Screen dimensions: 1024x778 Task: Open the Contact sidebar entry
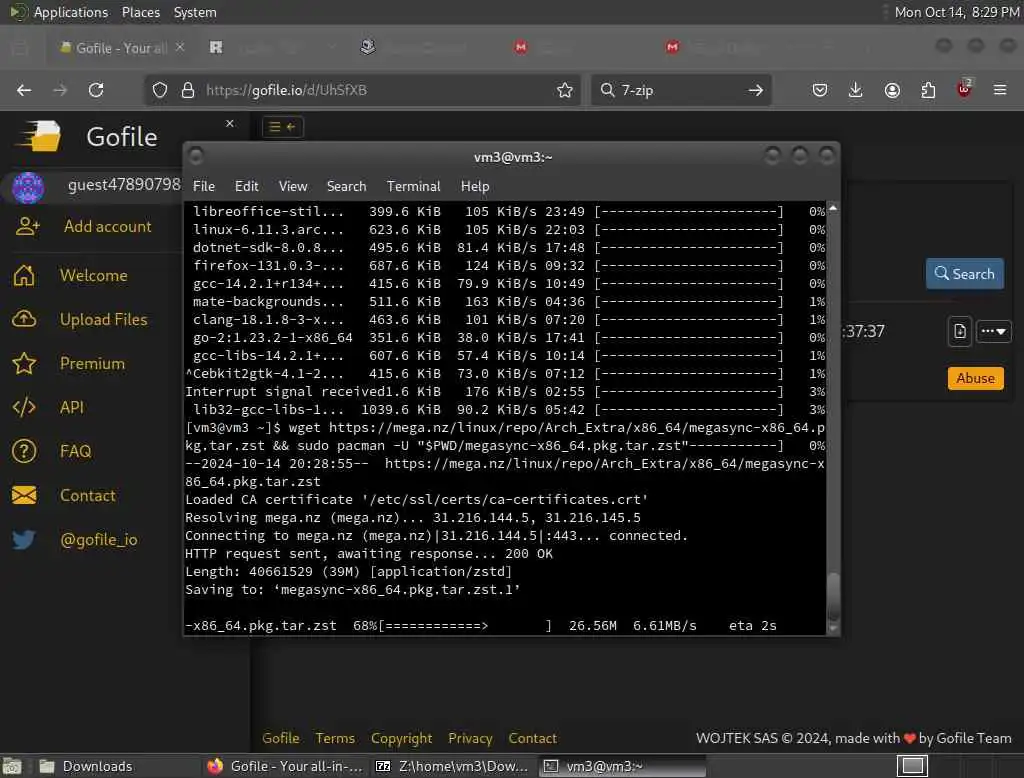click(x=88, y=496)
